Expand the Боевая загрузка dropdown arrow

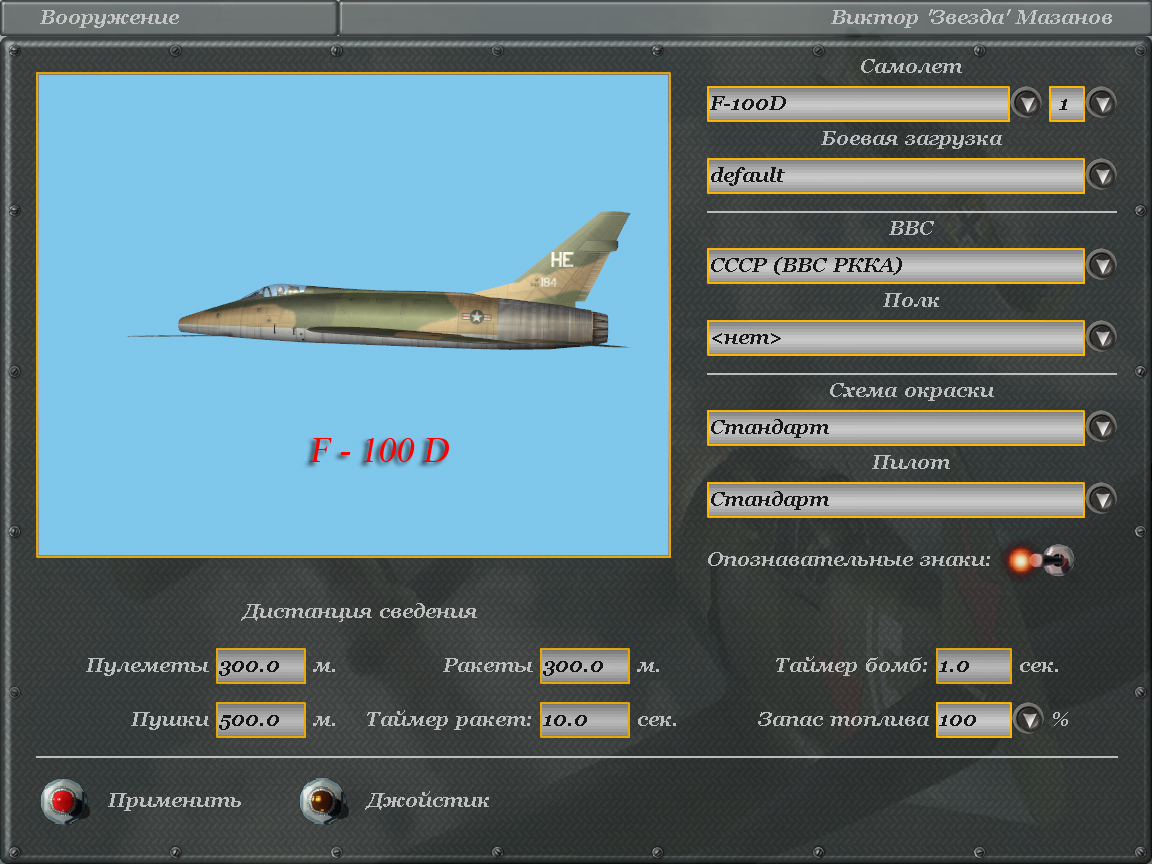coord(1101,175)
